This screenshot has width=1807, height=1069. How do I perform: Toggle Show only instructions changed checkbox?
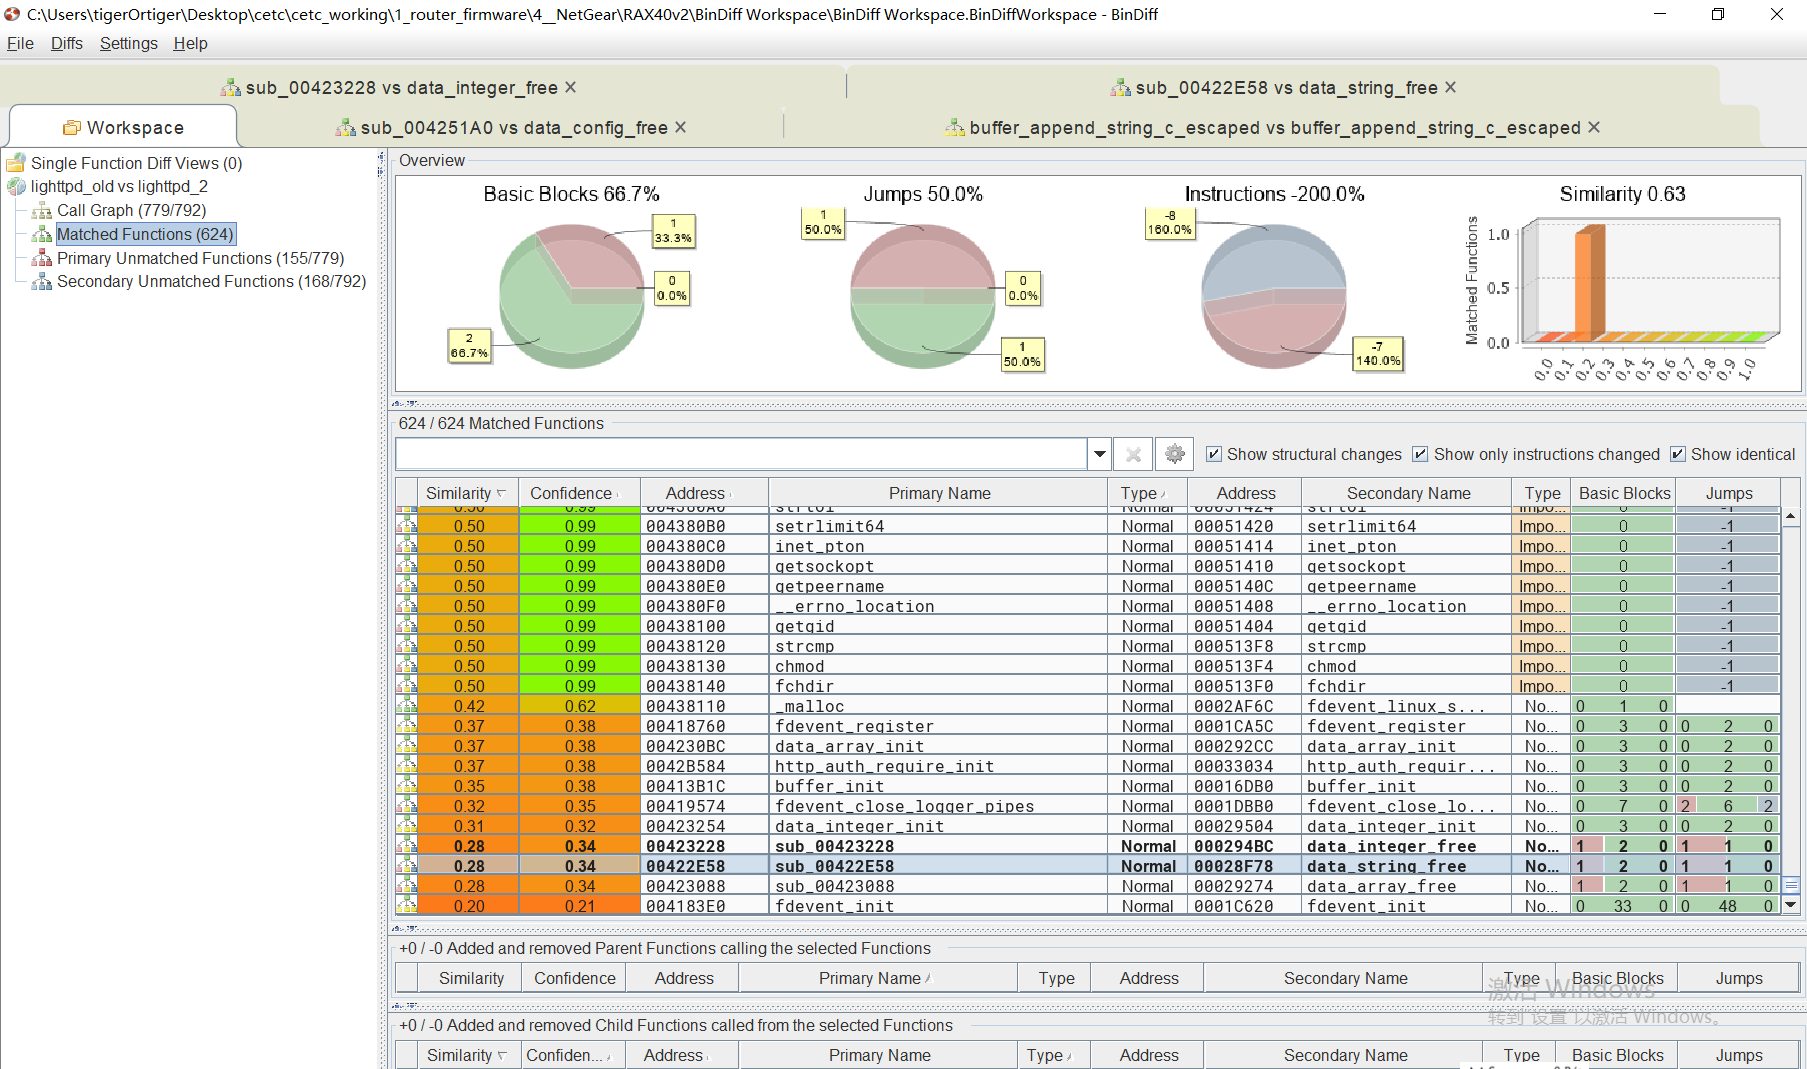coord(1420,454)
